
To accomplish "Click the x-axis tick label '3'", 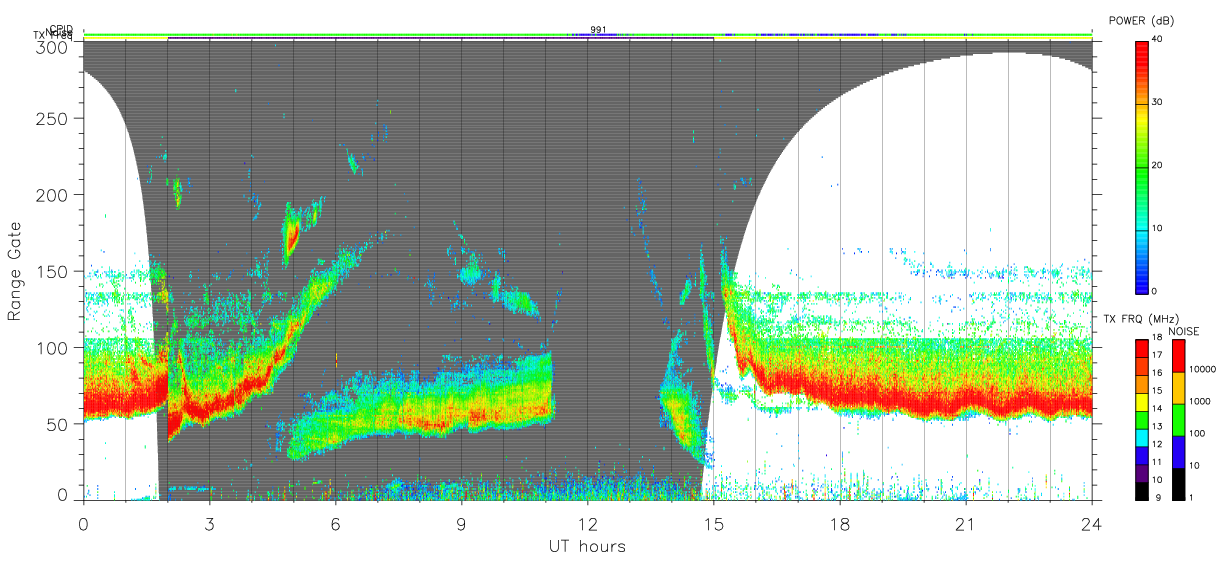I will [210, 524].
